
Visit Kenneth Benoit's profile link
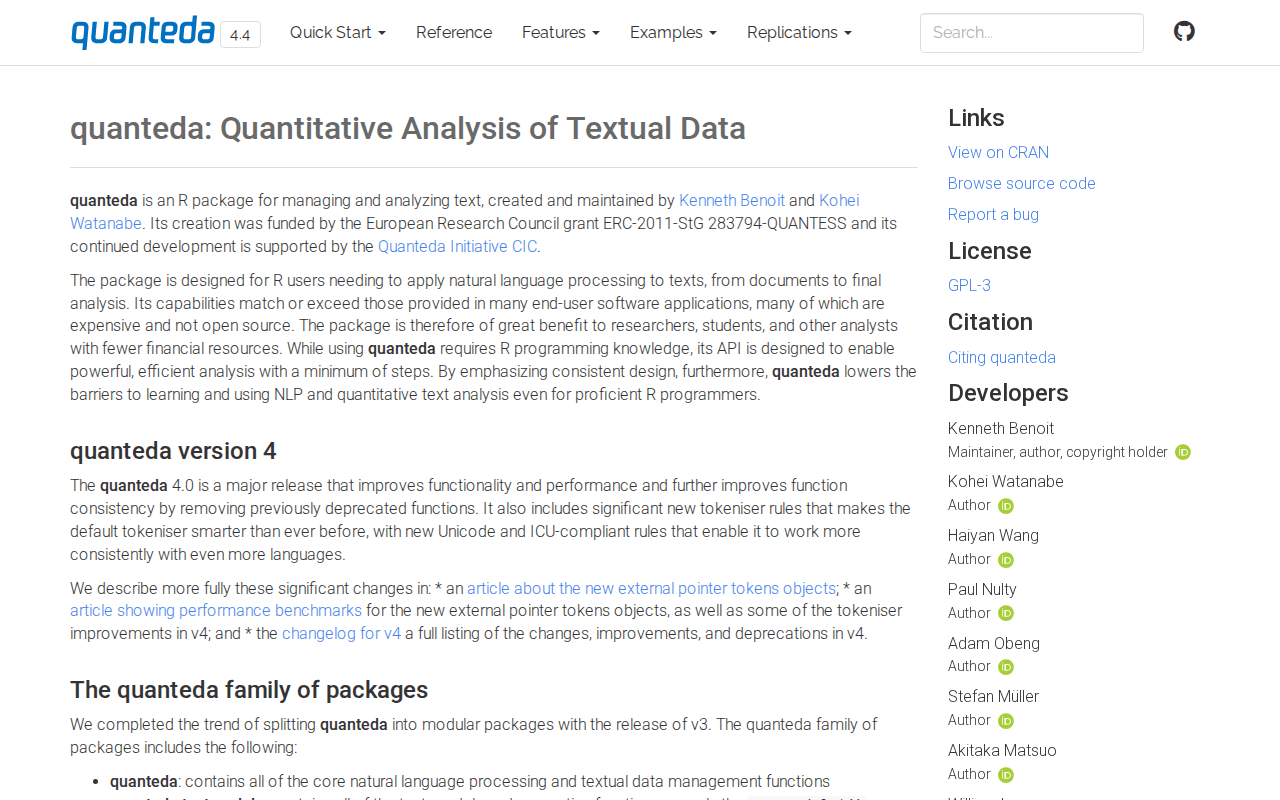(732, 200)
